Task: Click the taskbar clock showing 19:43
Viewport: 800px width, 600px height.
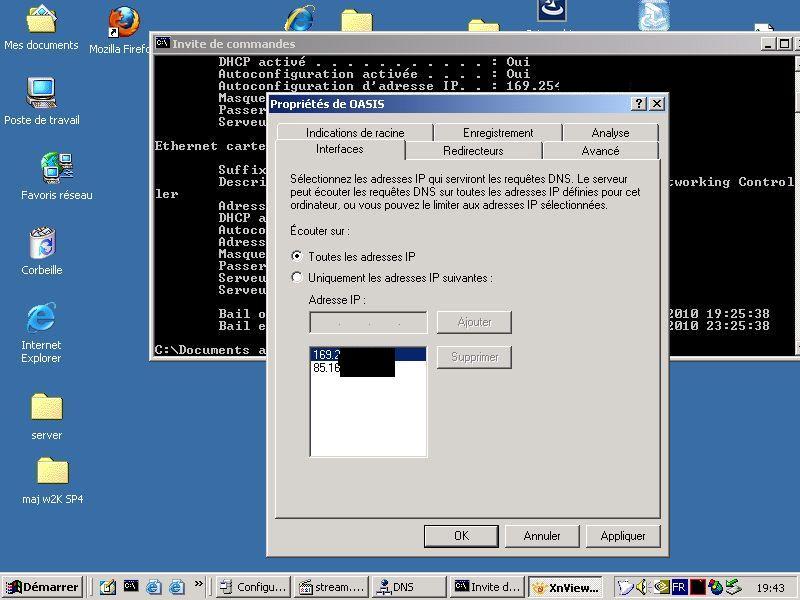Action: [770, 588]
